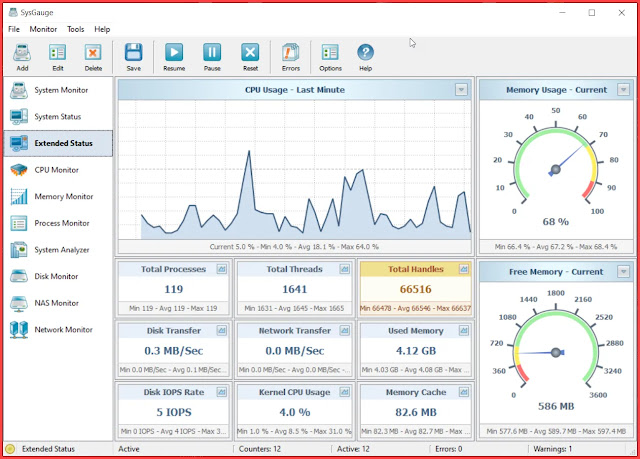This screenshot has height=459, width=640.
Task: Click the chart icon on Network Transfer
Action: [x=344, y=330]
